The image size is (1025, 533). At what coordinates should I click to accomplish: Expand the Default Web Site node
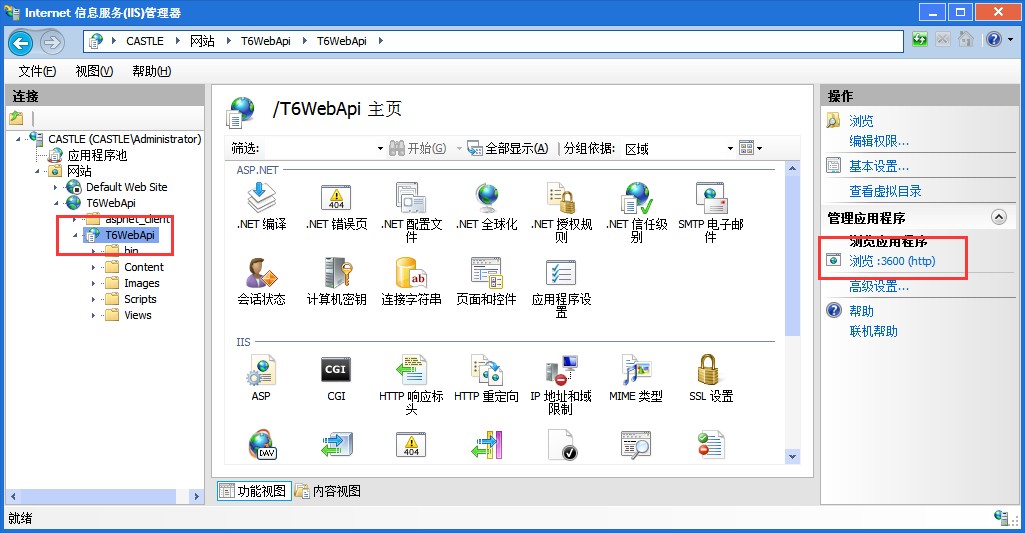56,187
